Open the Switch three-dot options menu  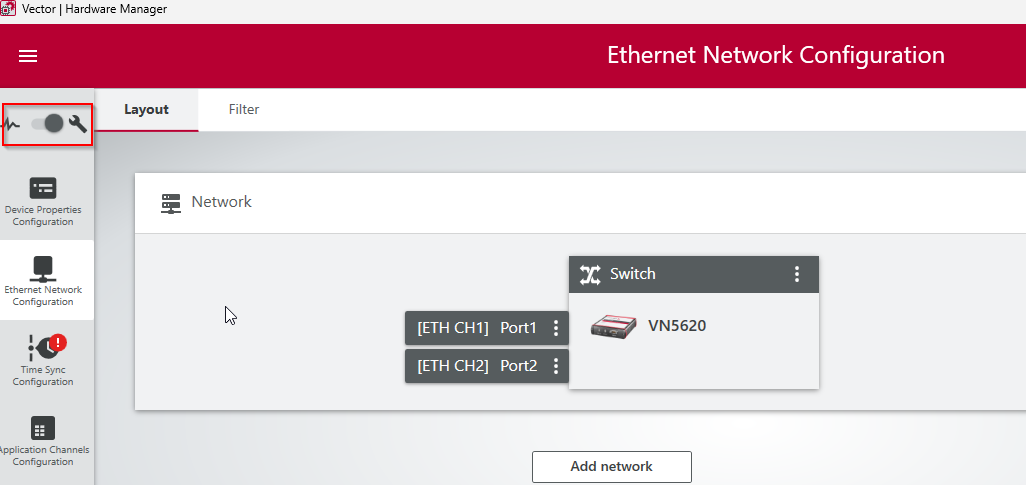pyautogui.click(x=797, y=274)
